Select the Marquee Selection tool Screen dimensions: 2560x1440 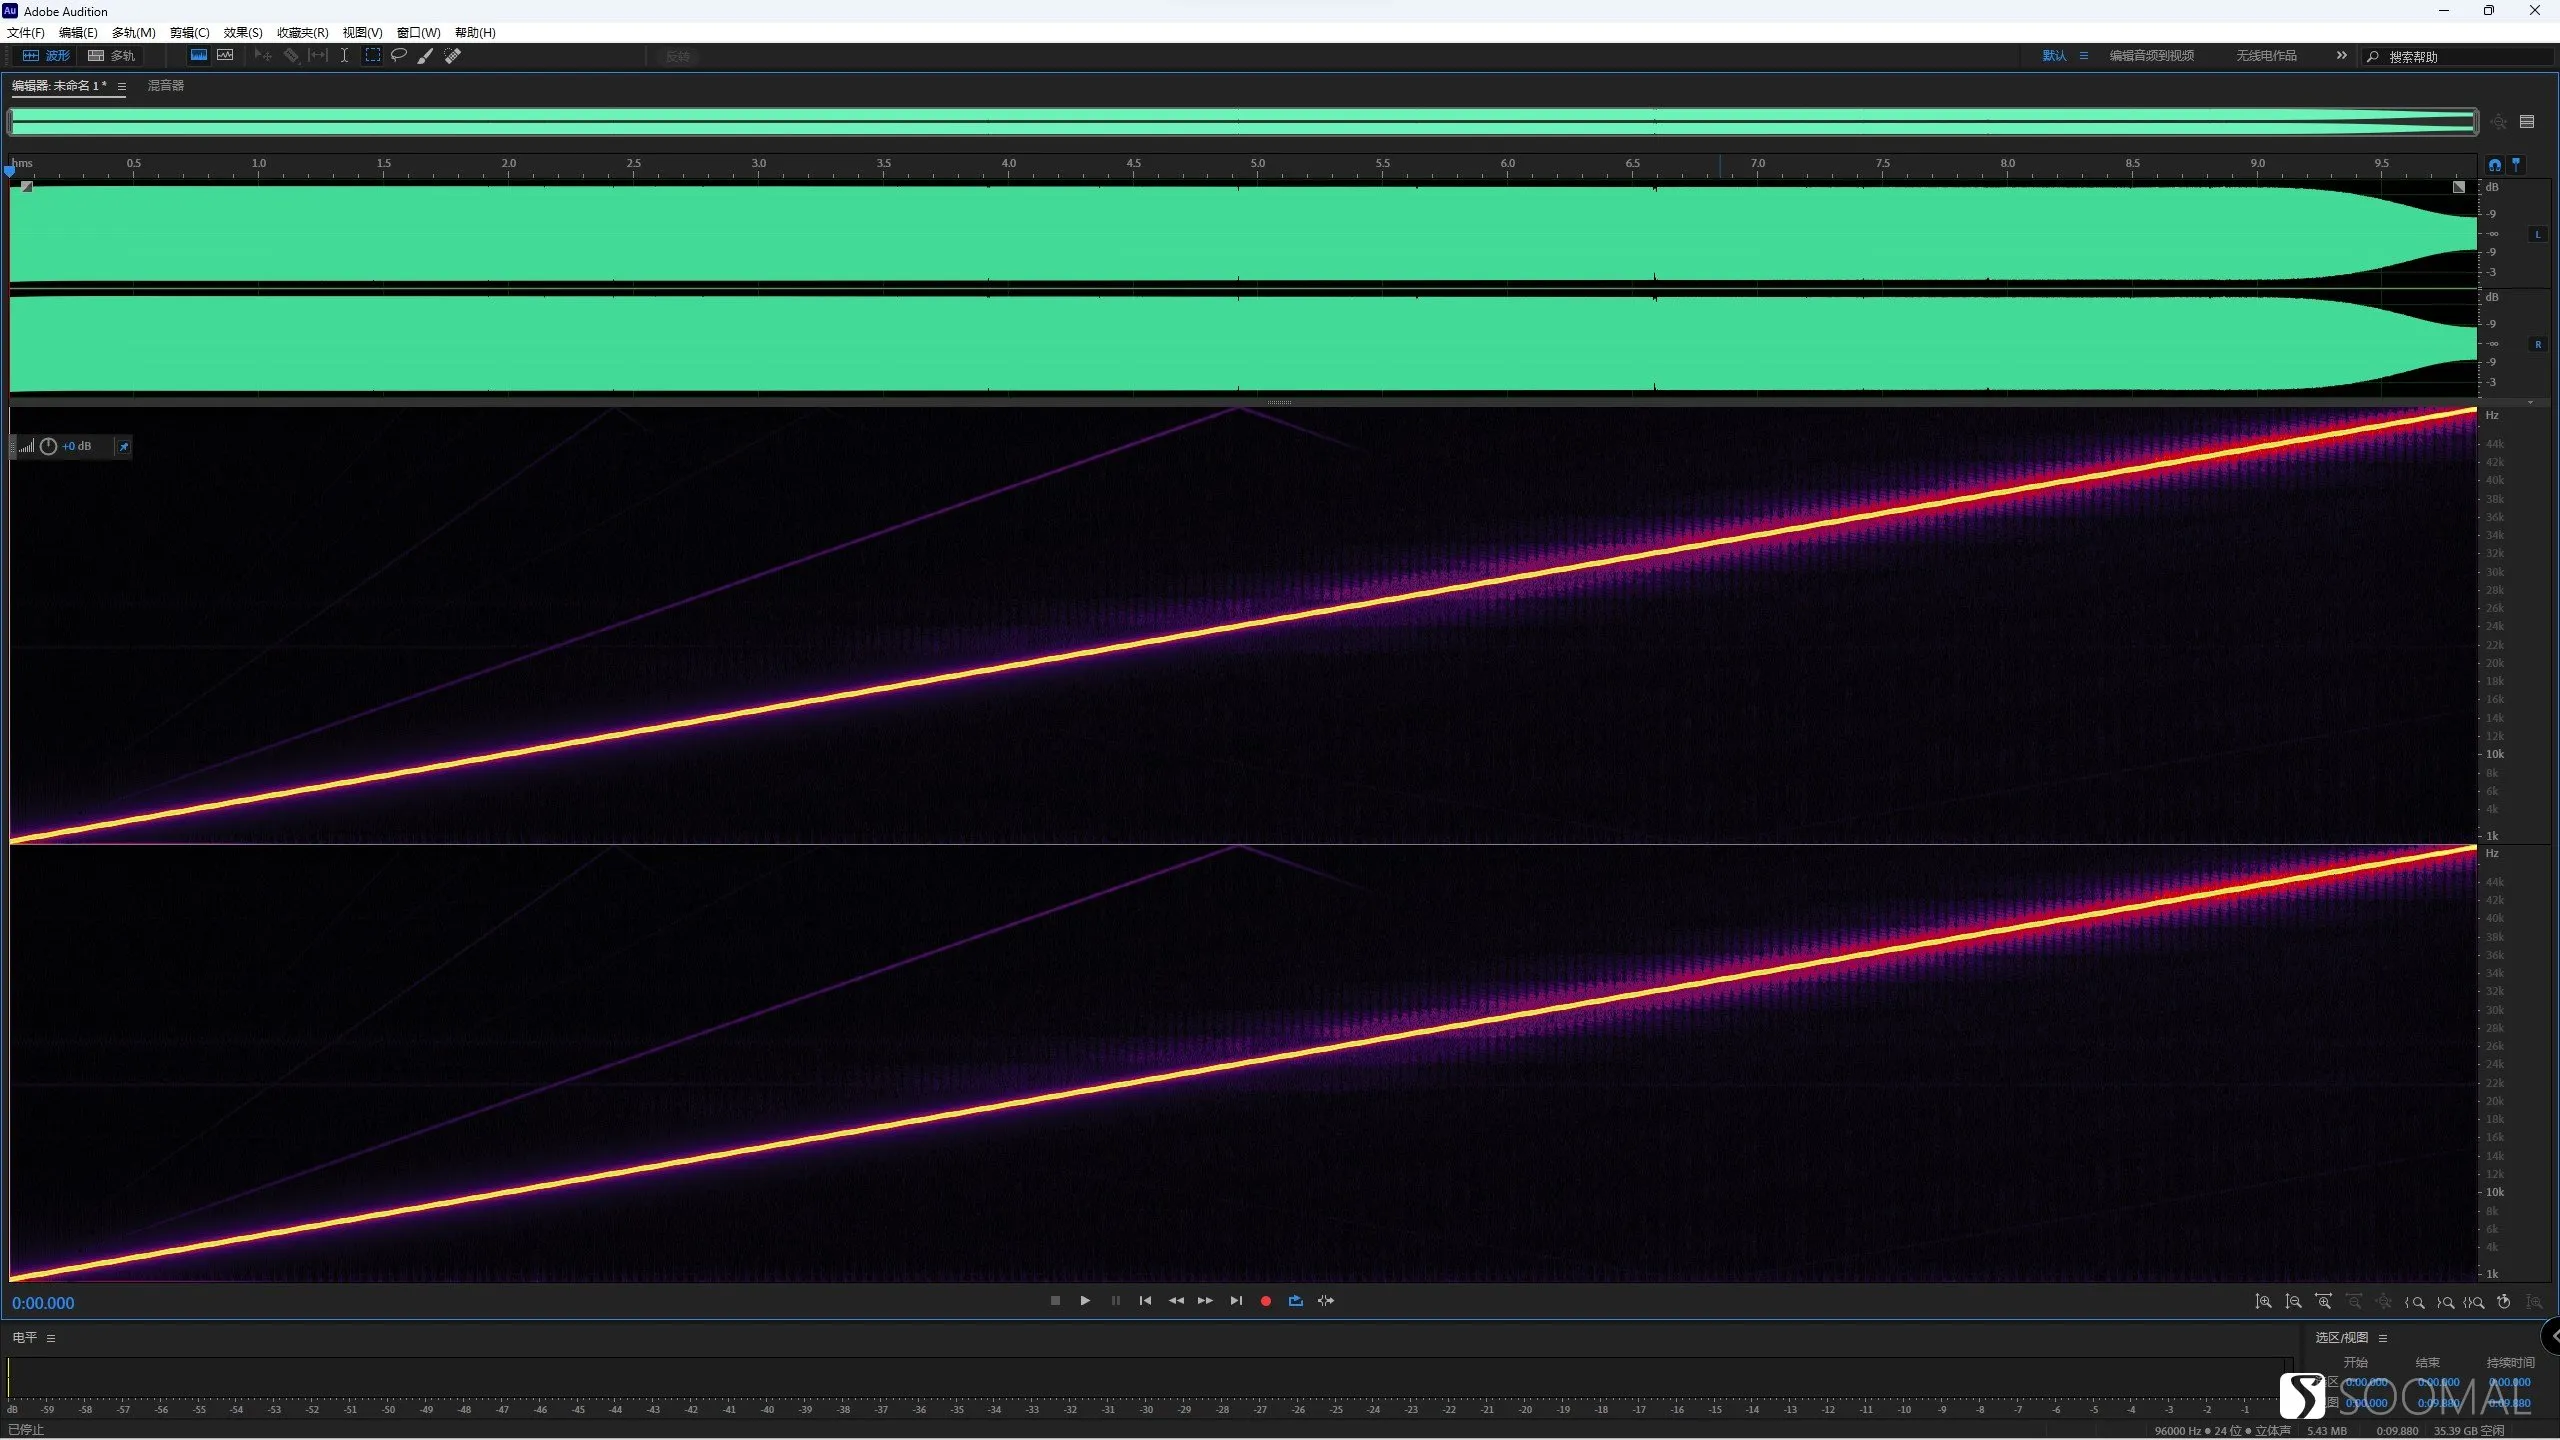tap(372, 56)
